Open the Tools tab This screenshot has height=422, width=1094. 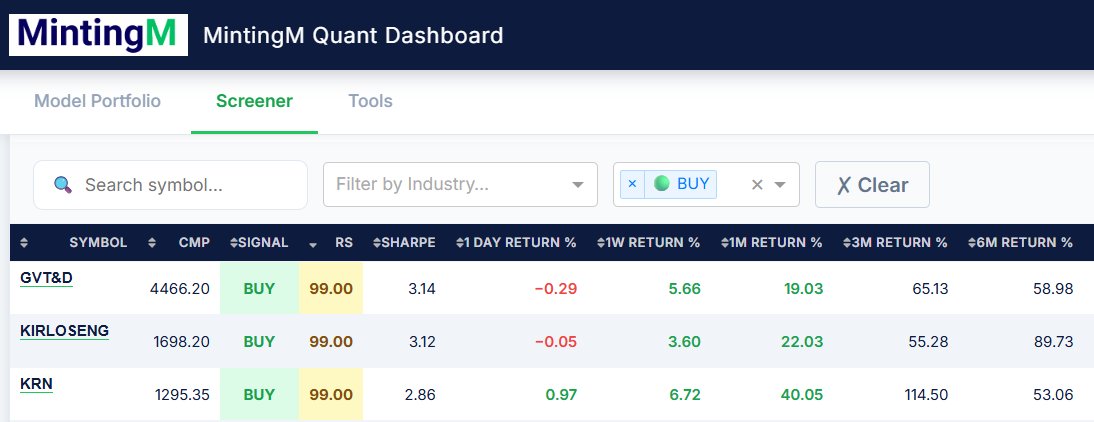tap(370, 101)
